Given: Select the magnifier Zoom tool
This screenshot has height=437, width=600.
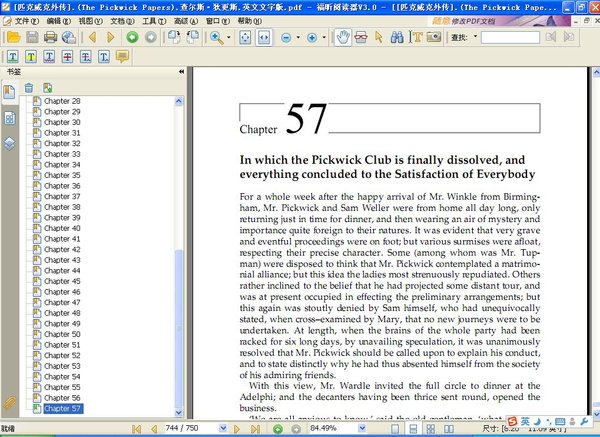Looking at the screenshot, I should tap(217, 38).
